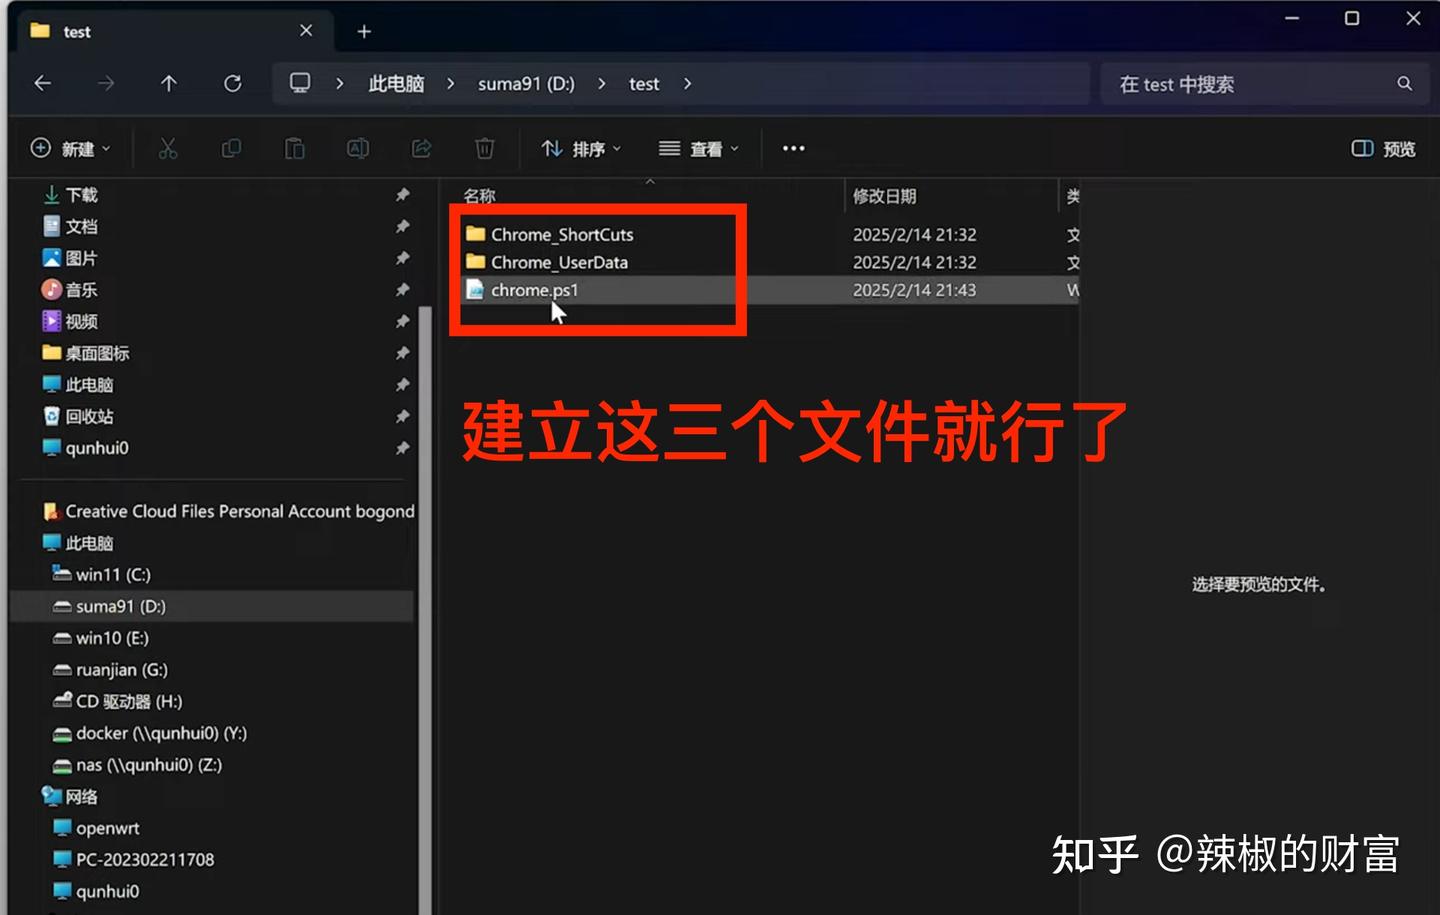
Task: Unpin 下载 using its pin icon
Action: pyautogui.click(x=403, y=195)
